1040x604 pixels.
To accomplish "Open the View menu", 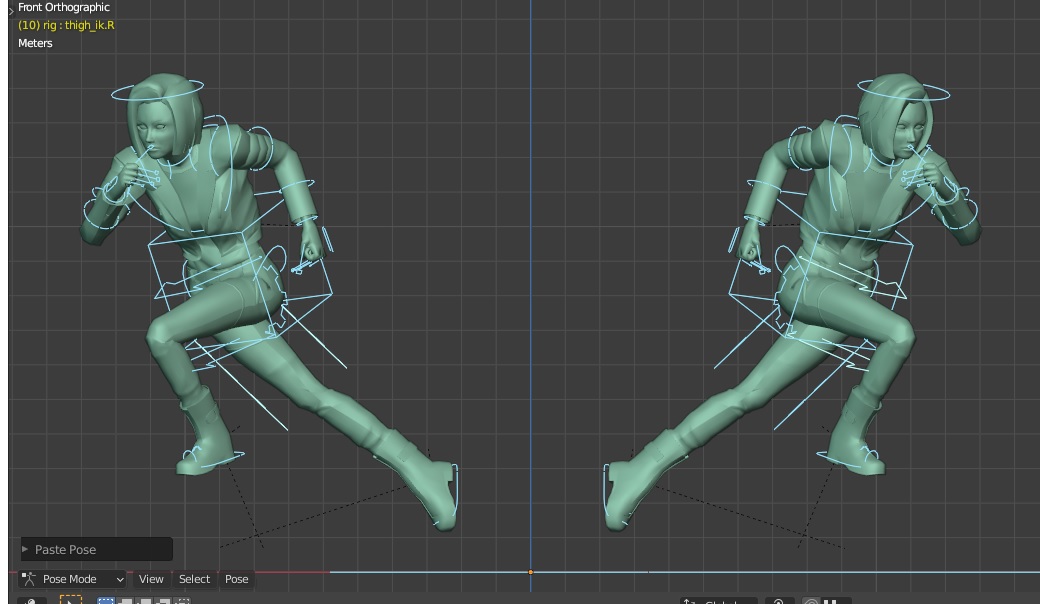I will pyautogui.click(x=150, y=579).
